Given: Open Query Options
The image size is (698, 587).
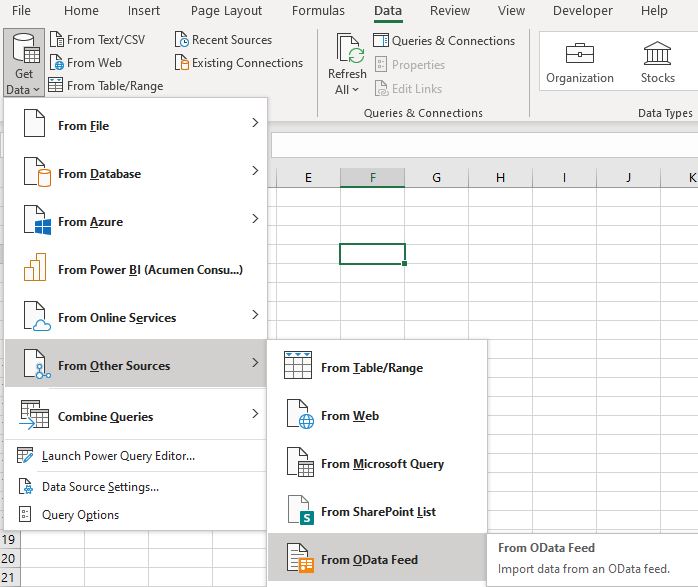Looking at the screenshot, I should (136, 514).
